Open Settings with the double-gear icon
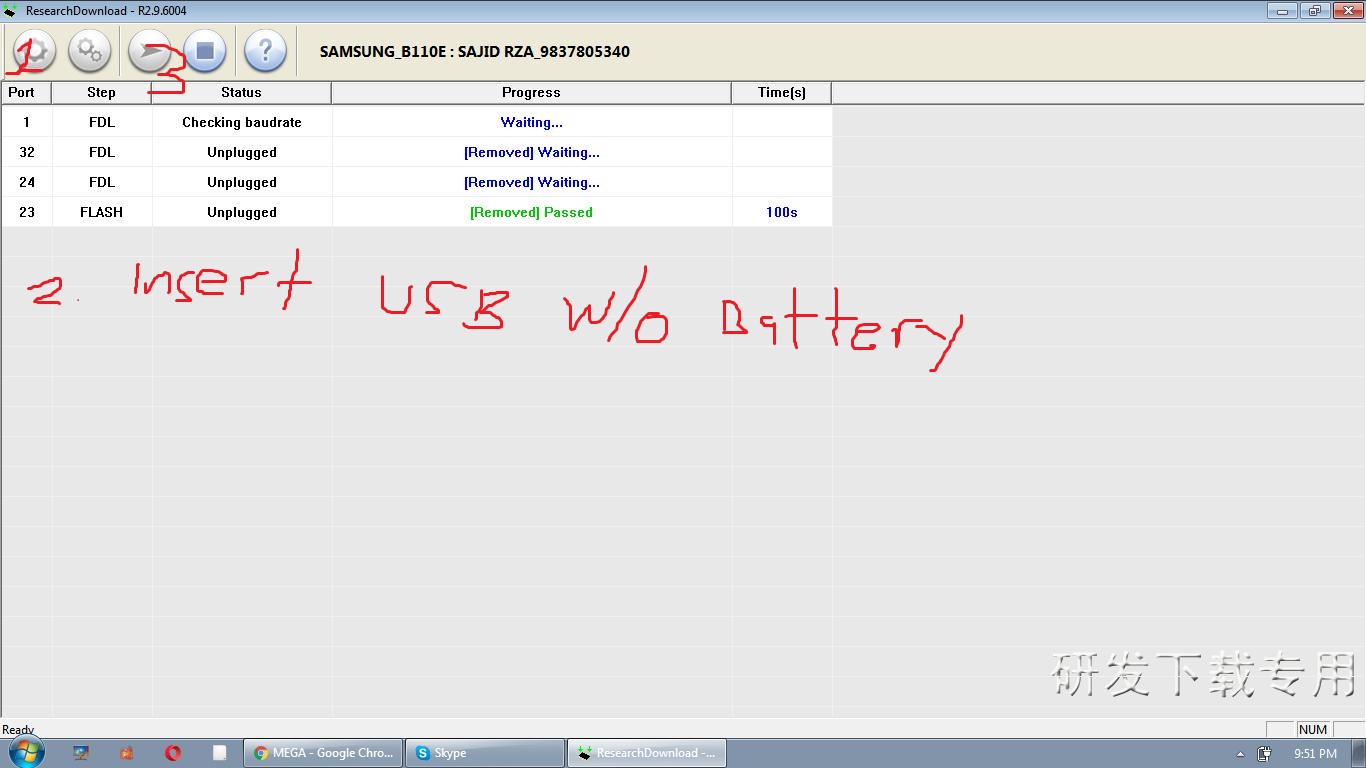 89,51
